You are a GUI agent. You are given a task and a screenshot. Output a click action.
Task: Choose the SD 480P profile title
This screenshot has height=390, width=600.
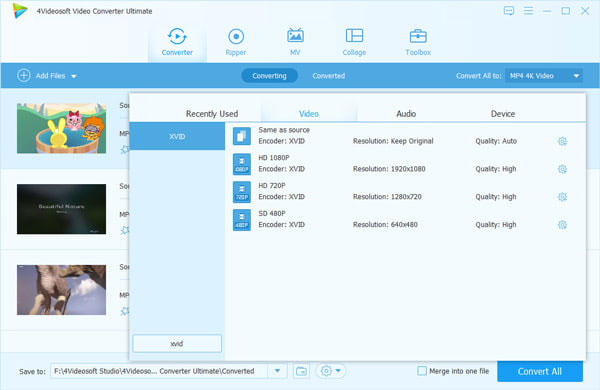point(272,214)
